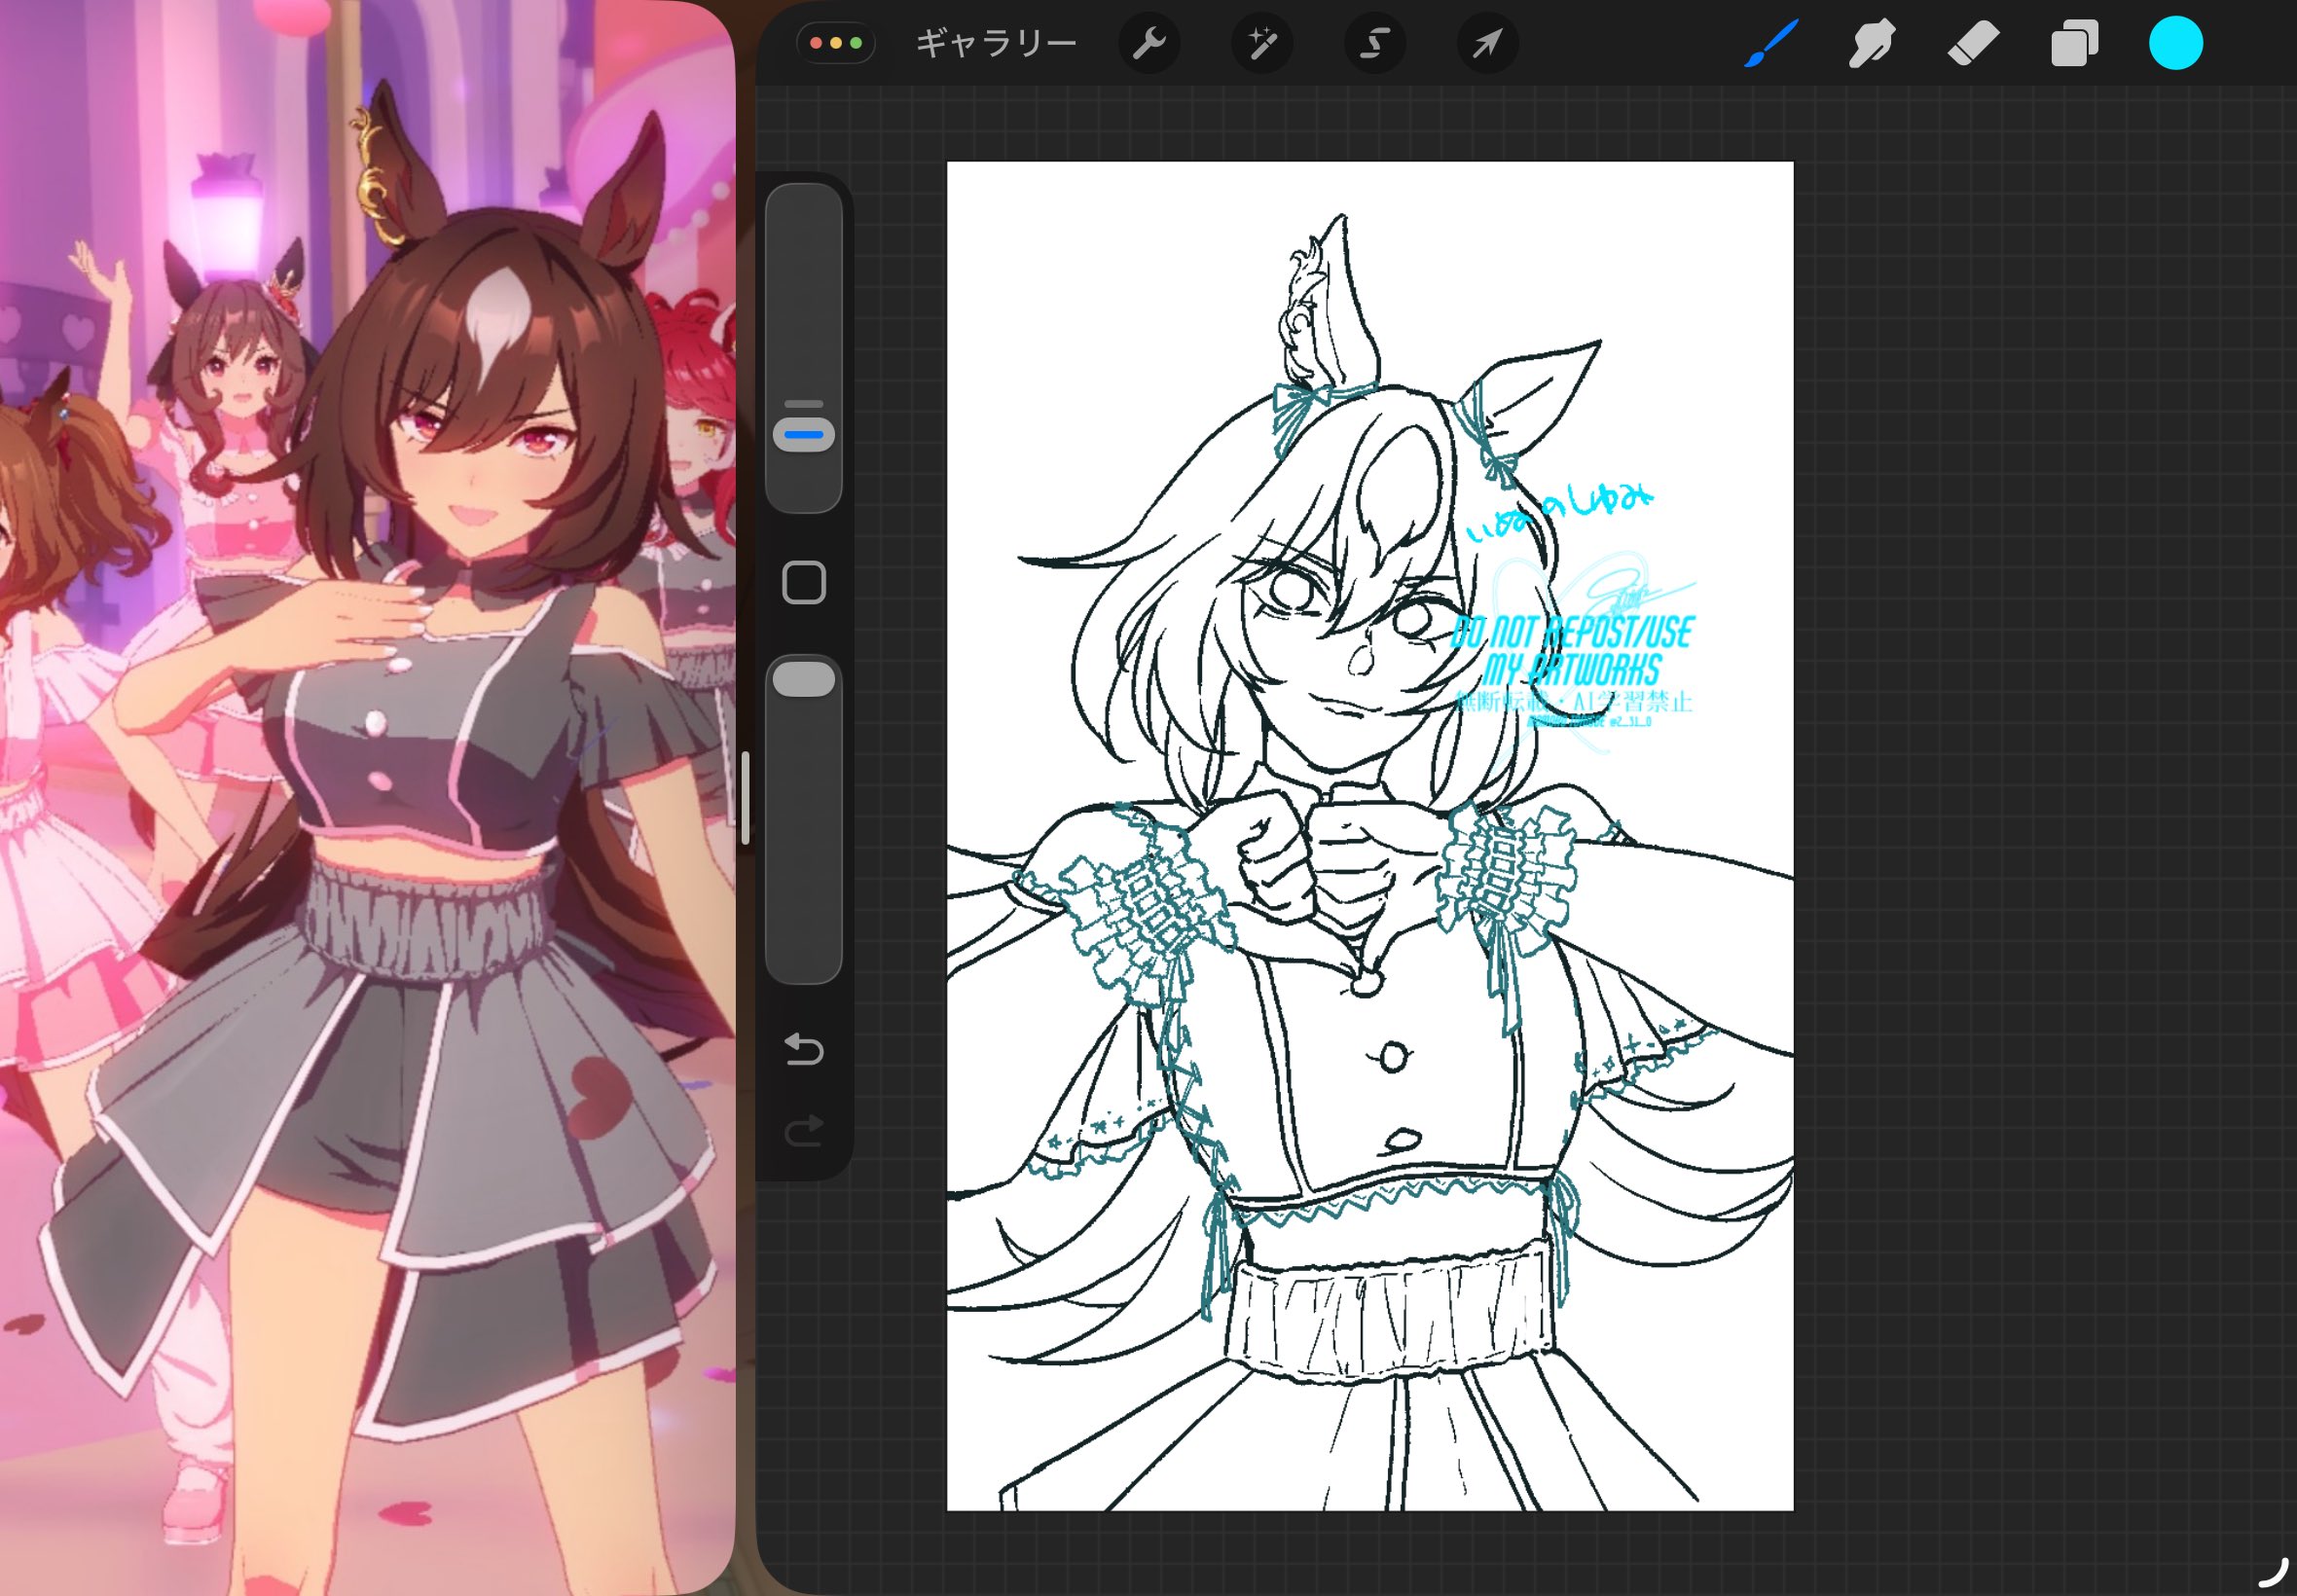Activate the Selection tool
The image size is (2297, 1596).
pyautogui.click(x=1375, y=44)
